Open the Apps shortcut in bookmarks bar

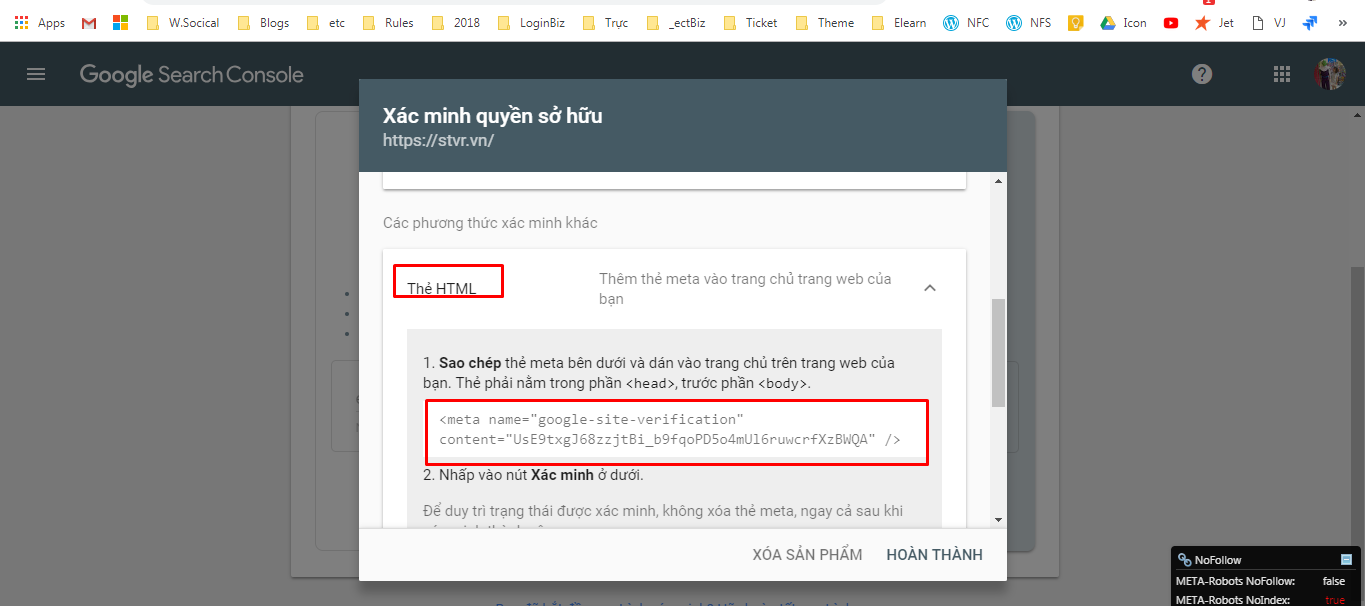pyautogui.click(x=39, y=22)
